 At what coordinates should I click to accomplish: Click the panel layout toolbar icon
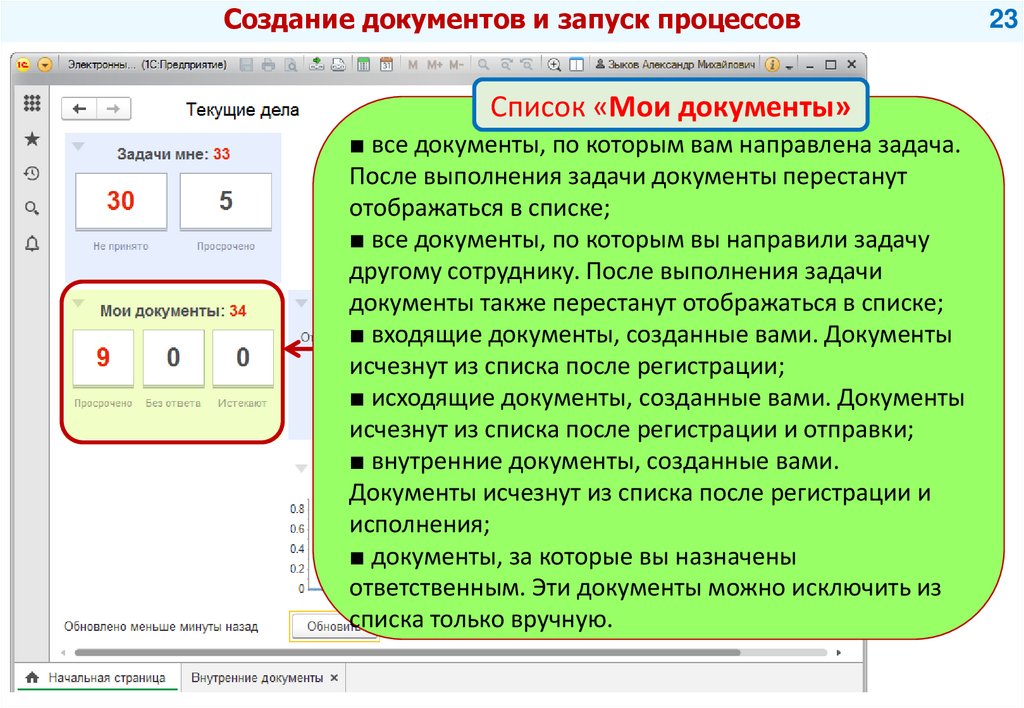pos(576,65)
